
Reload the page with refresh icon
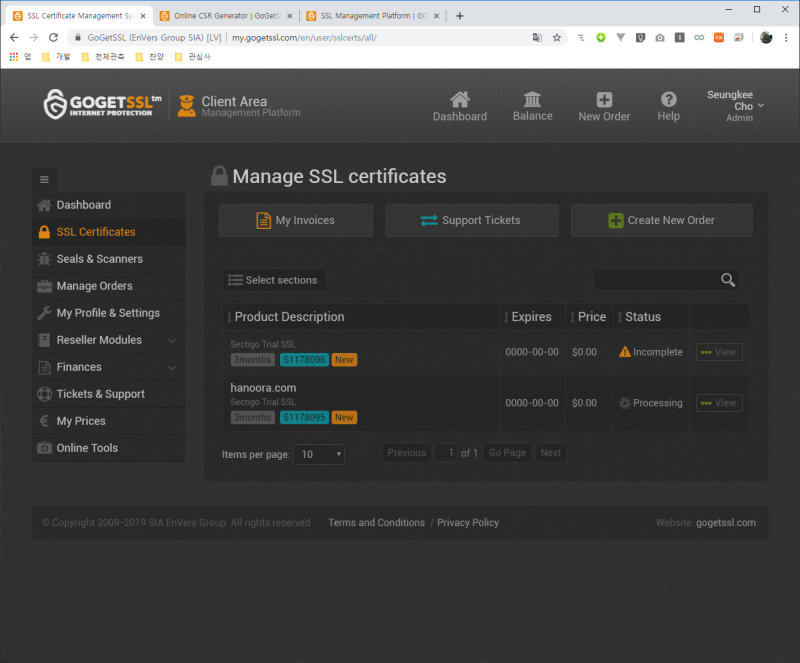[53, 37]
